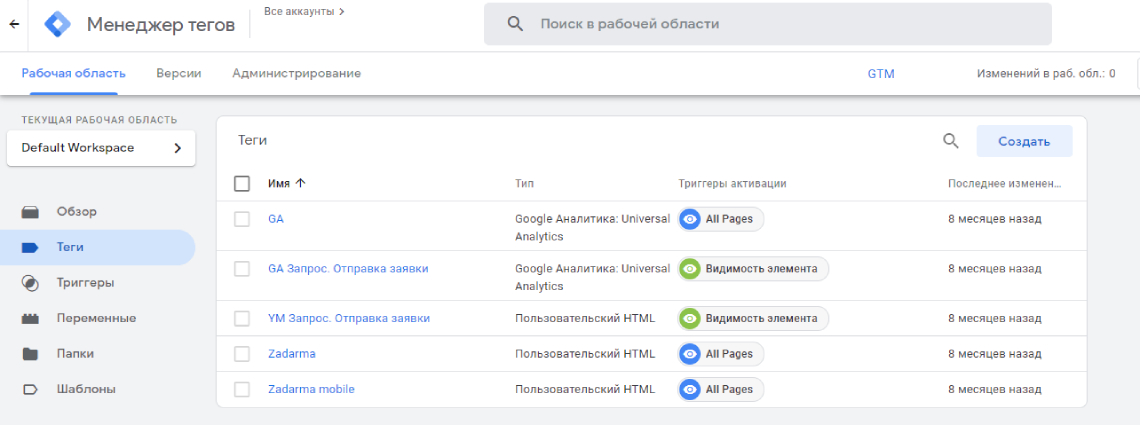This screenshot has height=425, width=1140.
Task: Open Все аккаунты breadcrumb chevron
Action: click(342, 12)
